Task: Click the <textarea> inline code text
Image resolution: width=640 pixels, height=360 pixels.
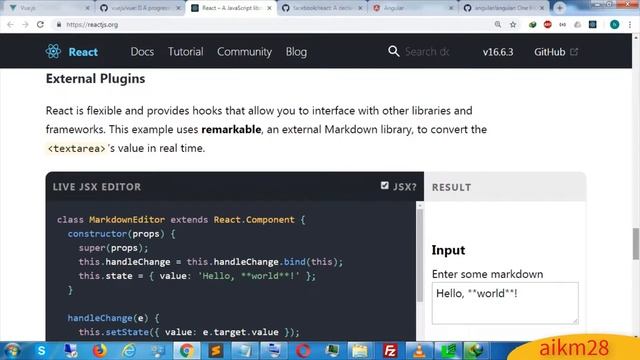Action: point(76,149)
